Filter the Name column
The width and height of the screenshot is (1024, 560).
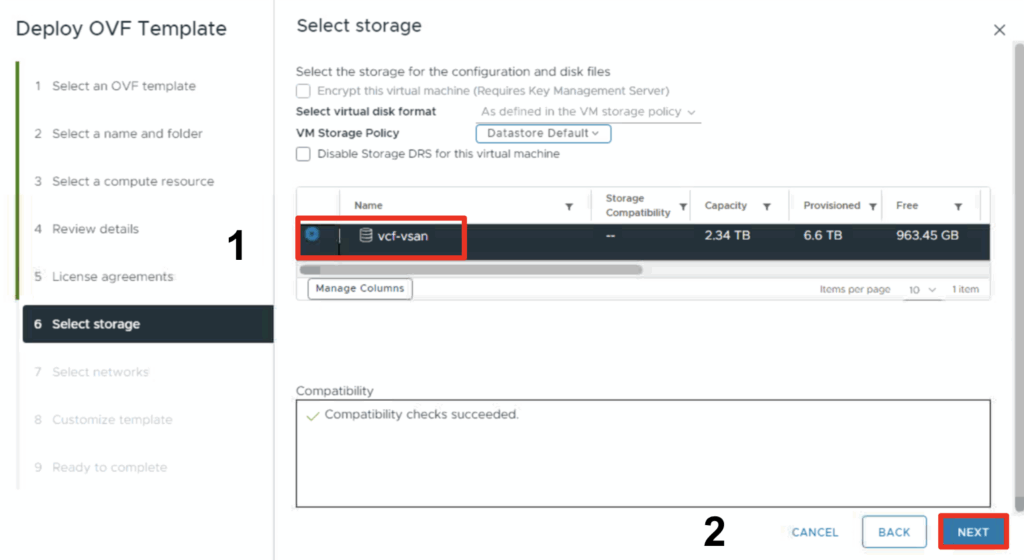(x=569, y=207)
